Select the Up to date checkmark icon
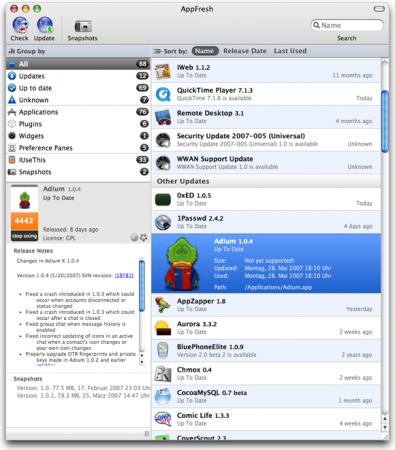This screenshot has height=450, width=395. tap(12, 88)
